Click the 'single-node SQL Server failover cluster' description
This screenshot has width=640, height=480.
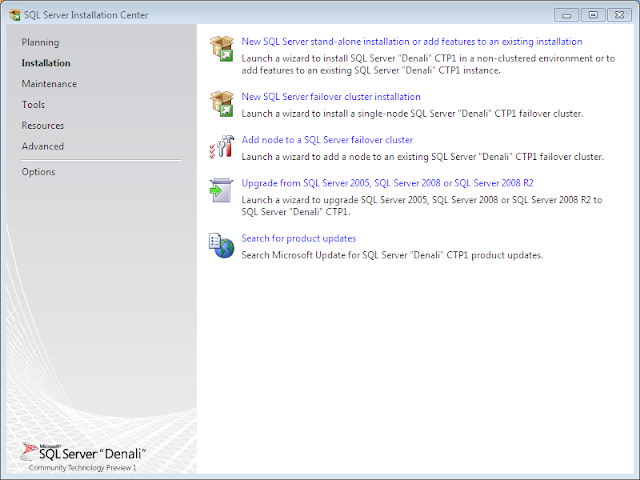412,113
